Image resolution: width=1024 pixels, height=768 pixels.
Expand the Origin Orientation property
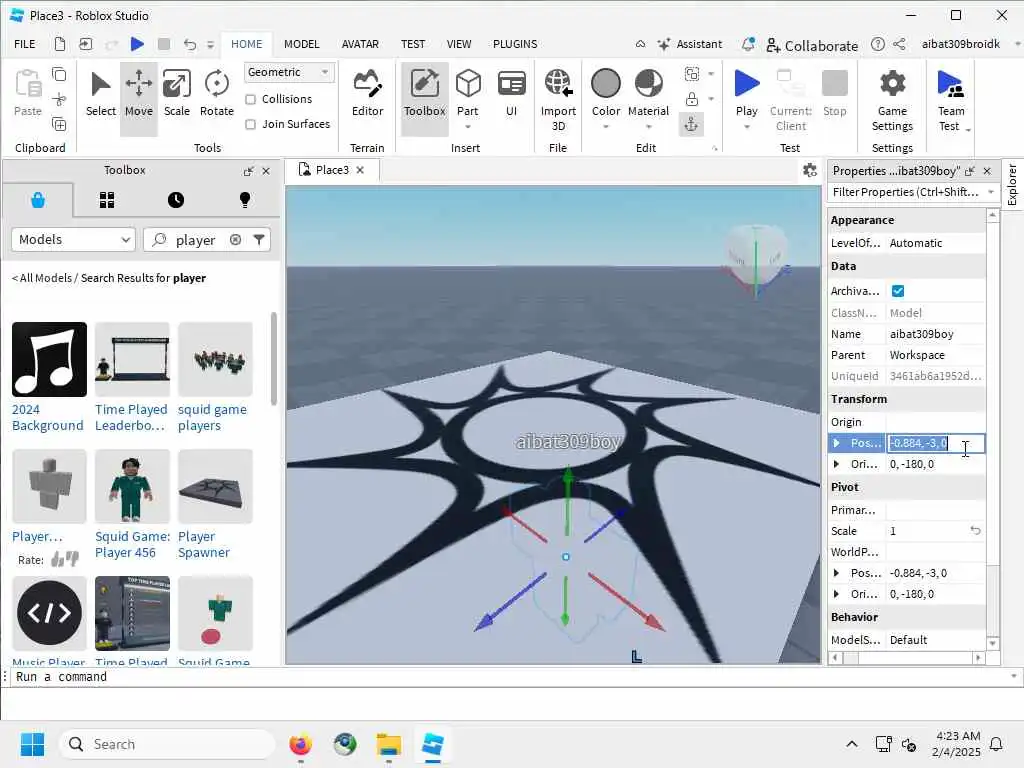(837, 464)
